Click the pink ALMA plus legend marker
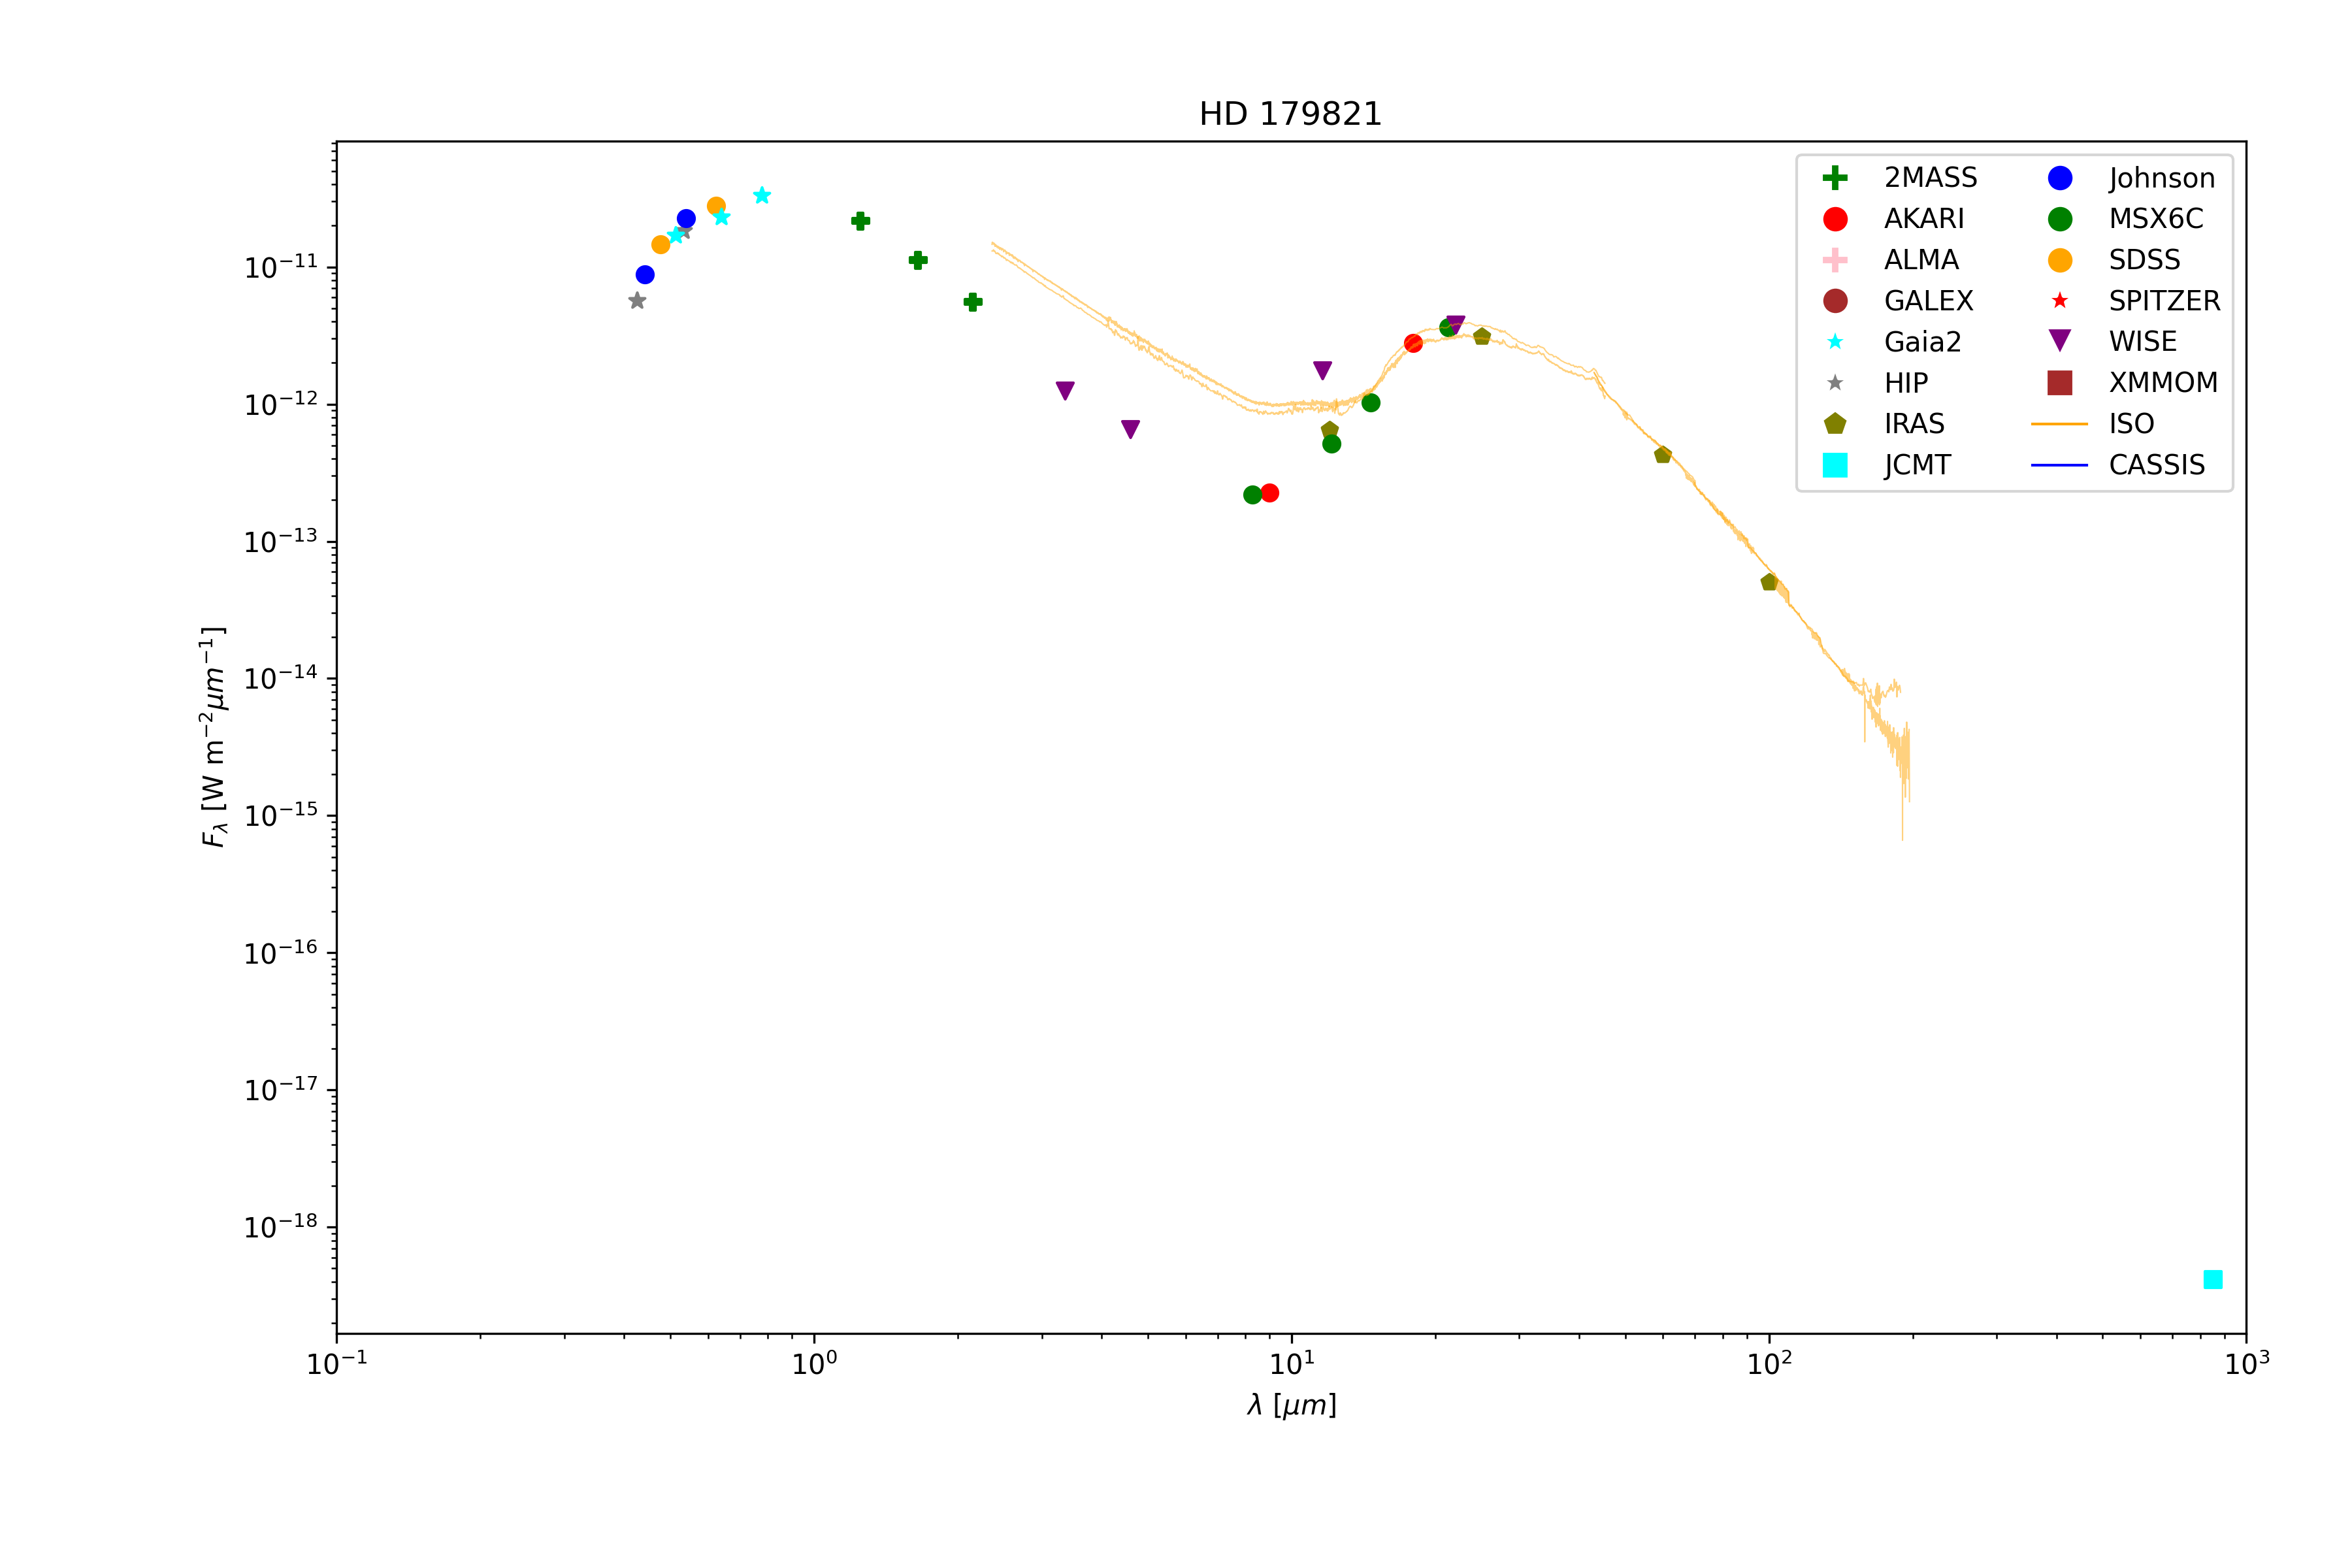Image resolution: width=2352 pixels, height=1568 pixels. coord(1835,260)
